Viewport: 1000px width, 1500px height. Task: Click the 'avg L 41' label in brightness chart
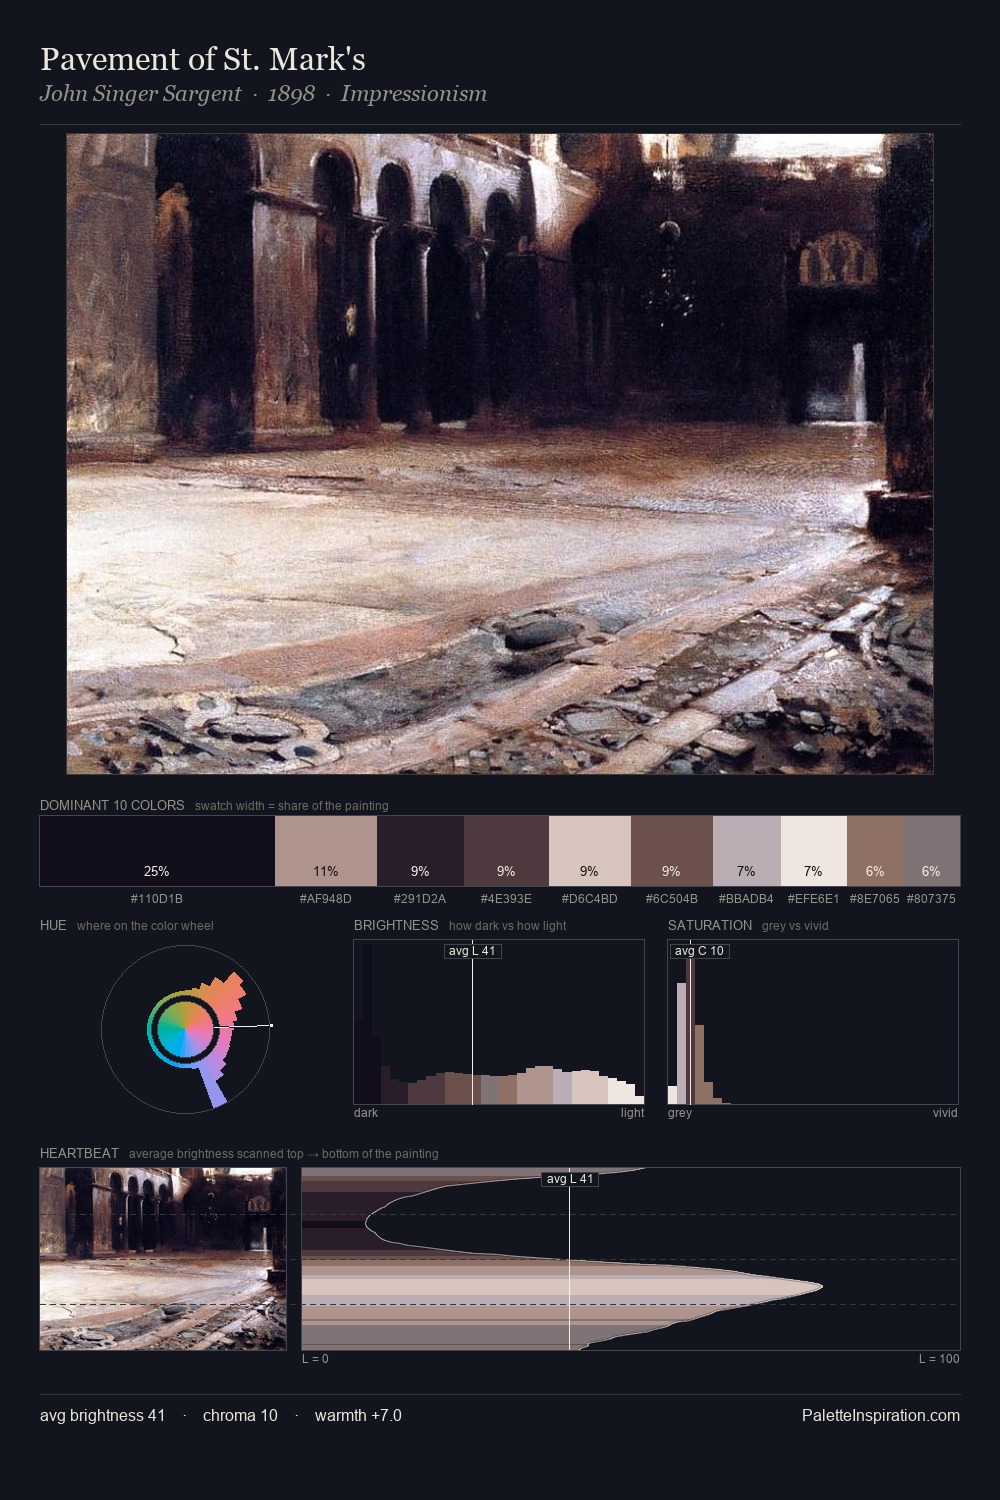472,951
